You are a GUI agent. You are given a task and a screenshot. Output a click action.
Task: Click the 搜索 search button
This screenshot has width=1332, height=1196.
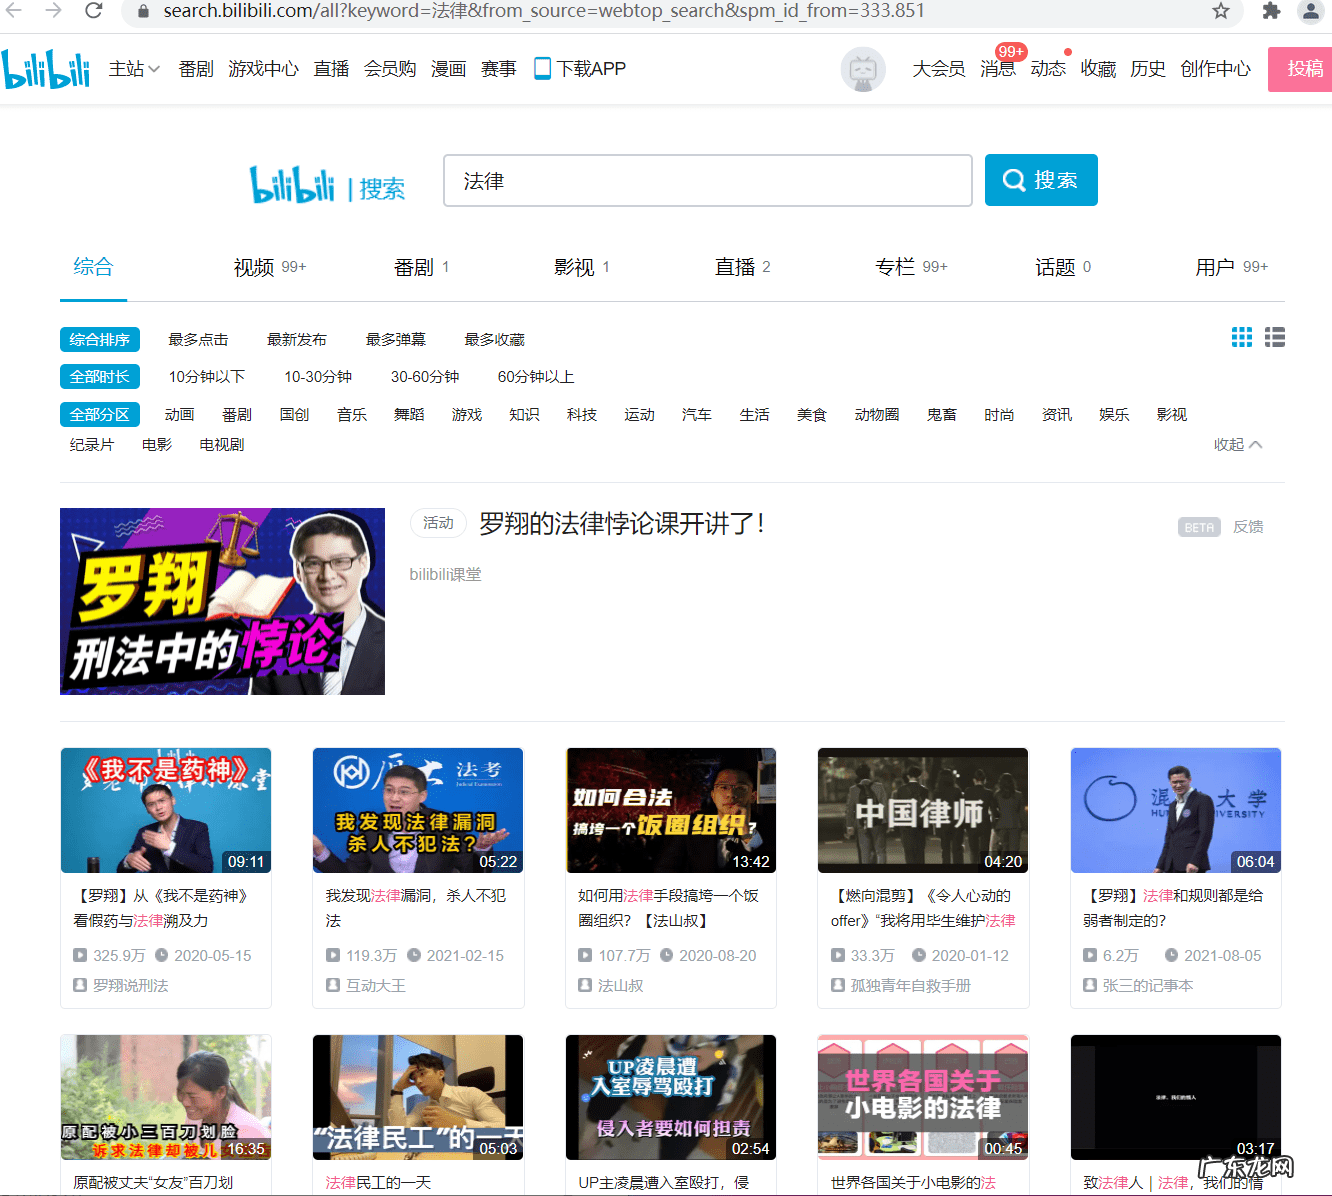(x=1041, y=180)
